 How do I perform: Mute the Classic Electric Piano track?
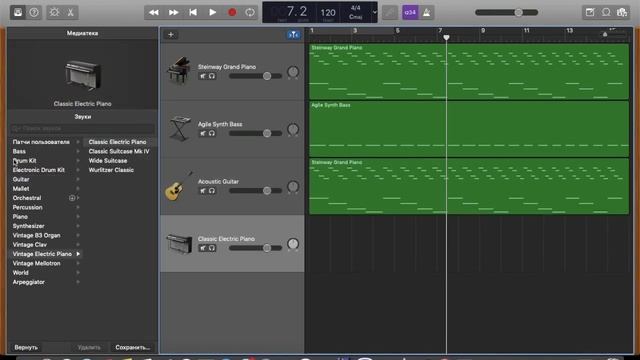pos(203,248)
